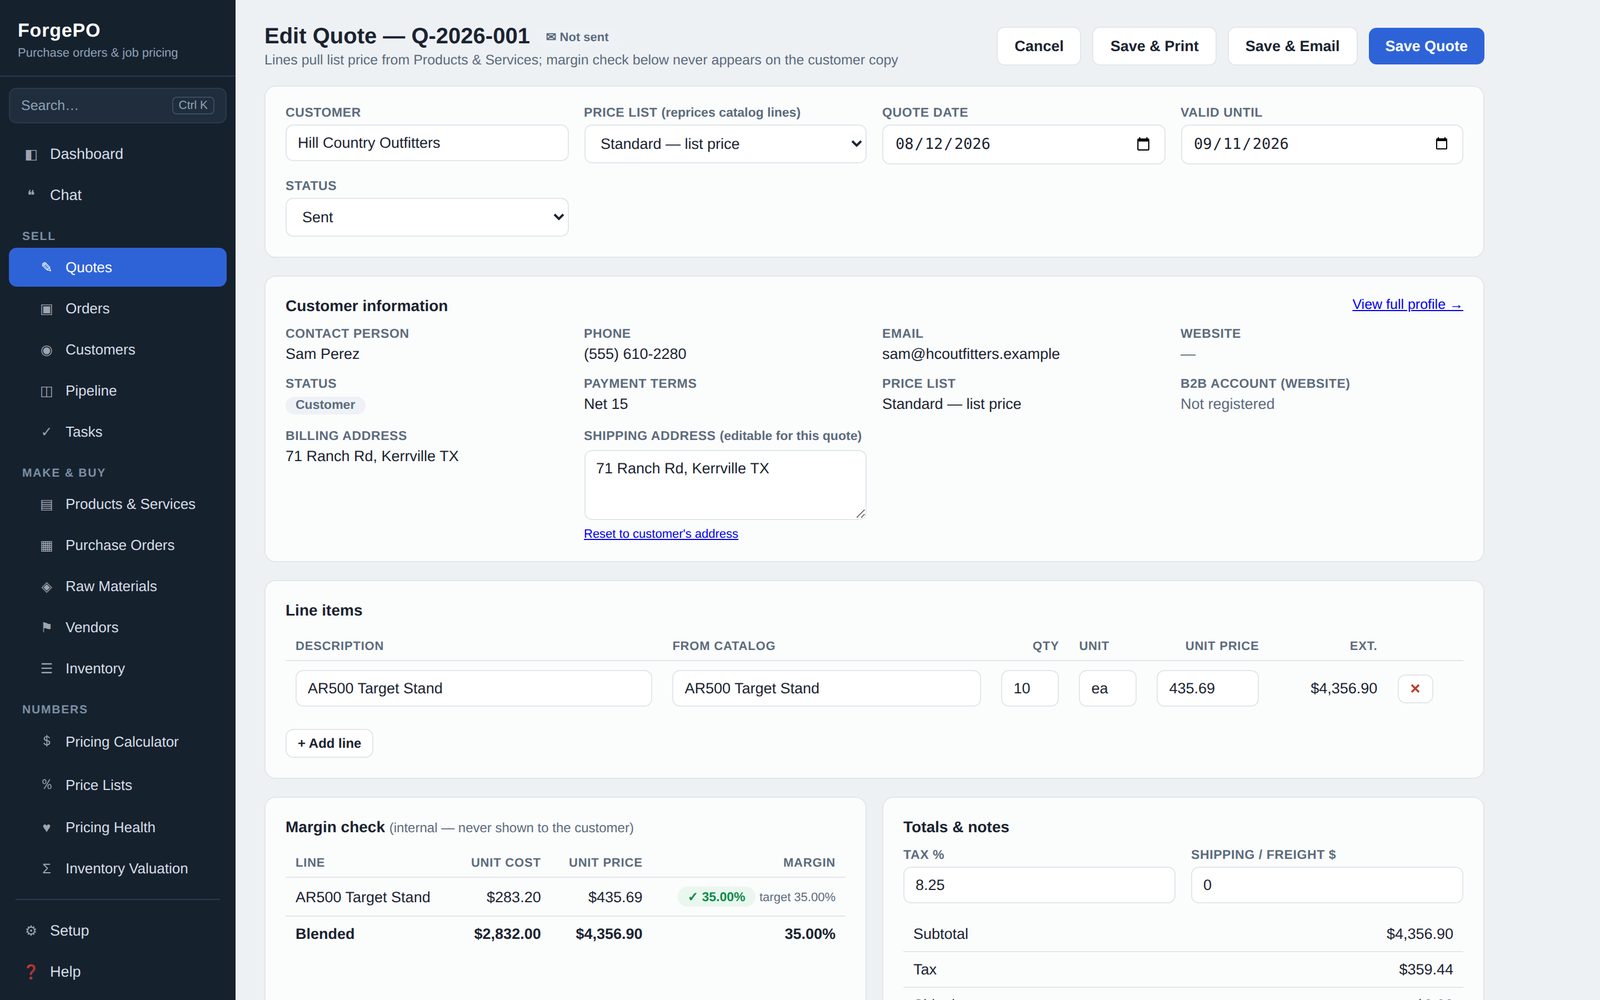Click the Pricing Calculator dollar icon
1600x1000 pixels.
(46, 741)
